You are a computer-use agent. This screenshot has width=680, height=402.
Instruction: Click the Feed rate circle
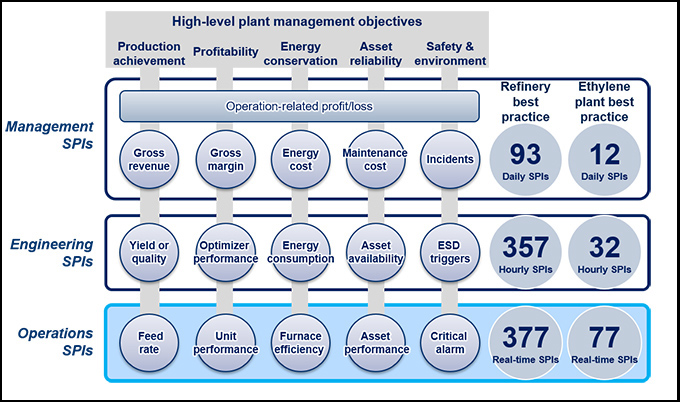click(x=150, y=343)
